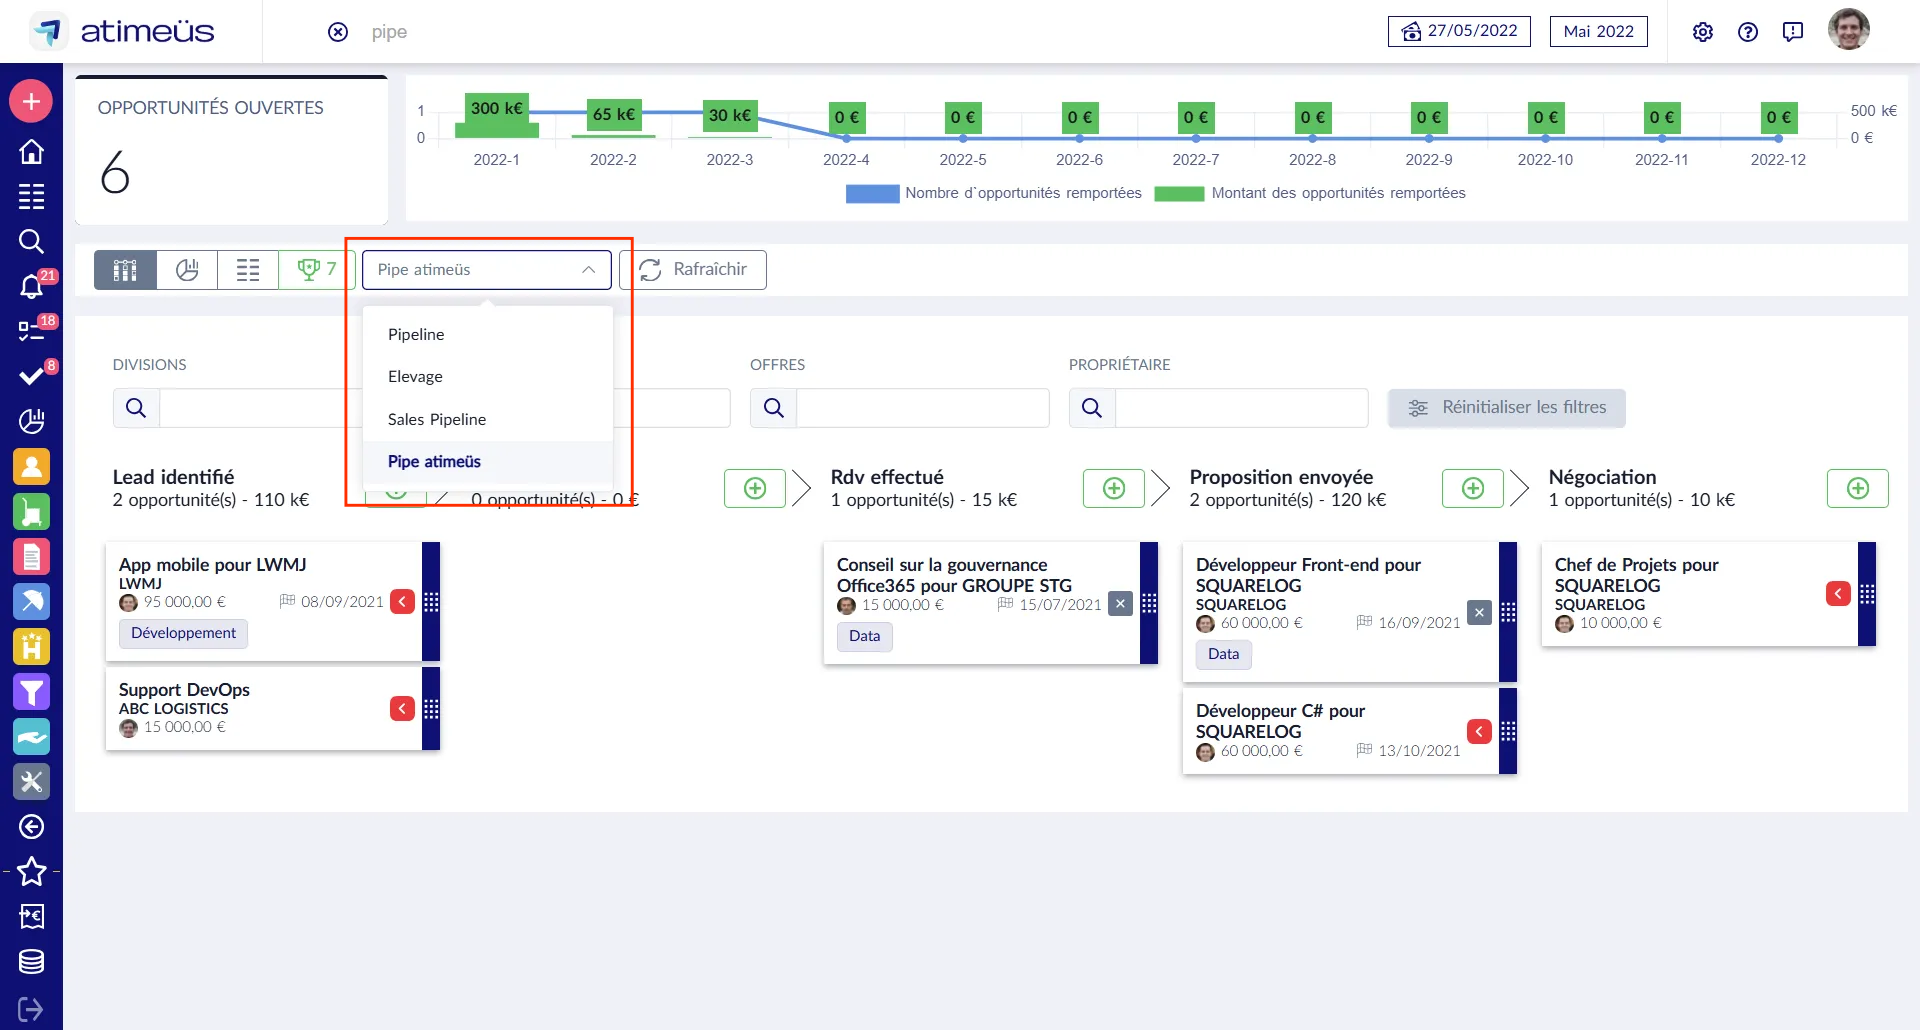This screenshot has height=1030, width=1920.
Task: Open the pie chart dashboard icon in sidebar
Action: 31,421
